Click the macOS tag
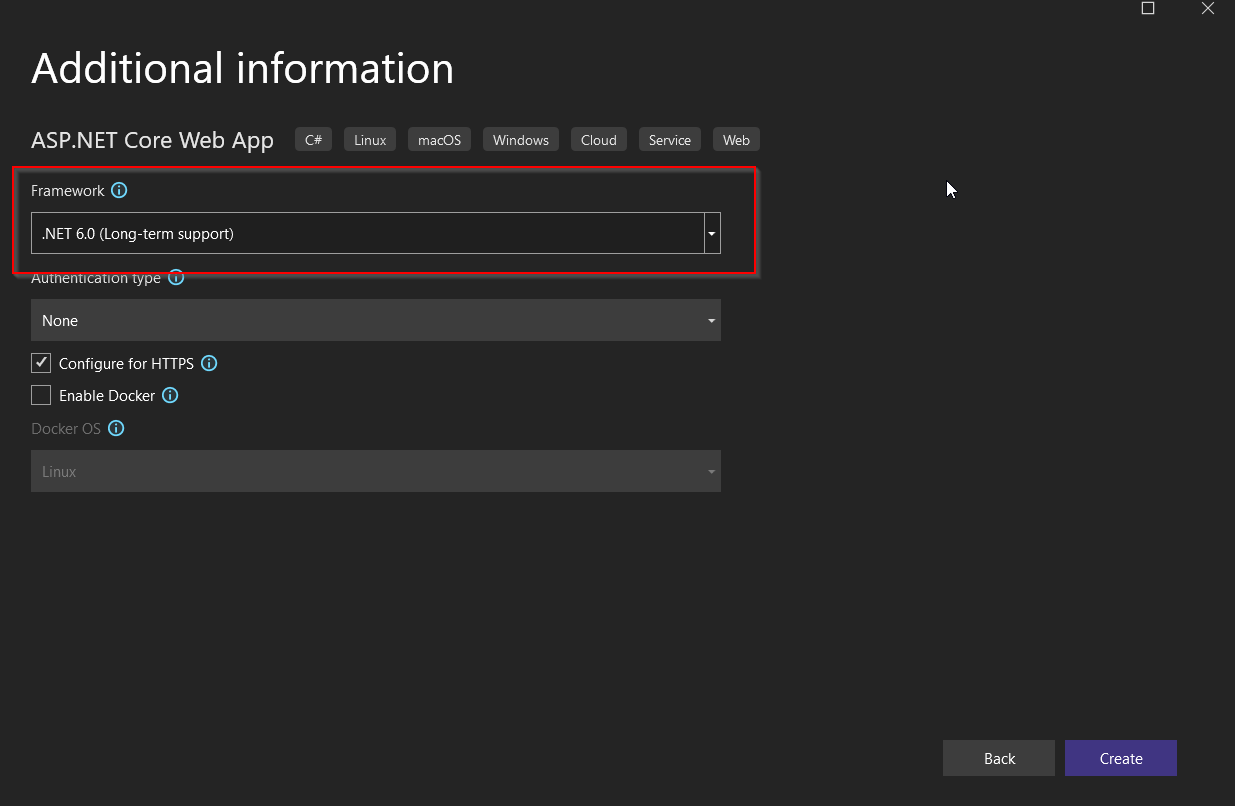 439,140
